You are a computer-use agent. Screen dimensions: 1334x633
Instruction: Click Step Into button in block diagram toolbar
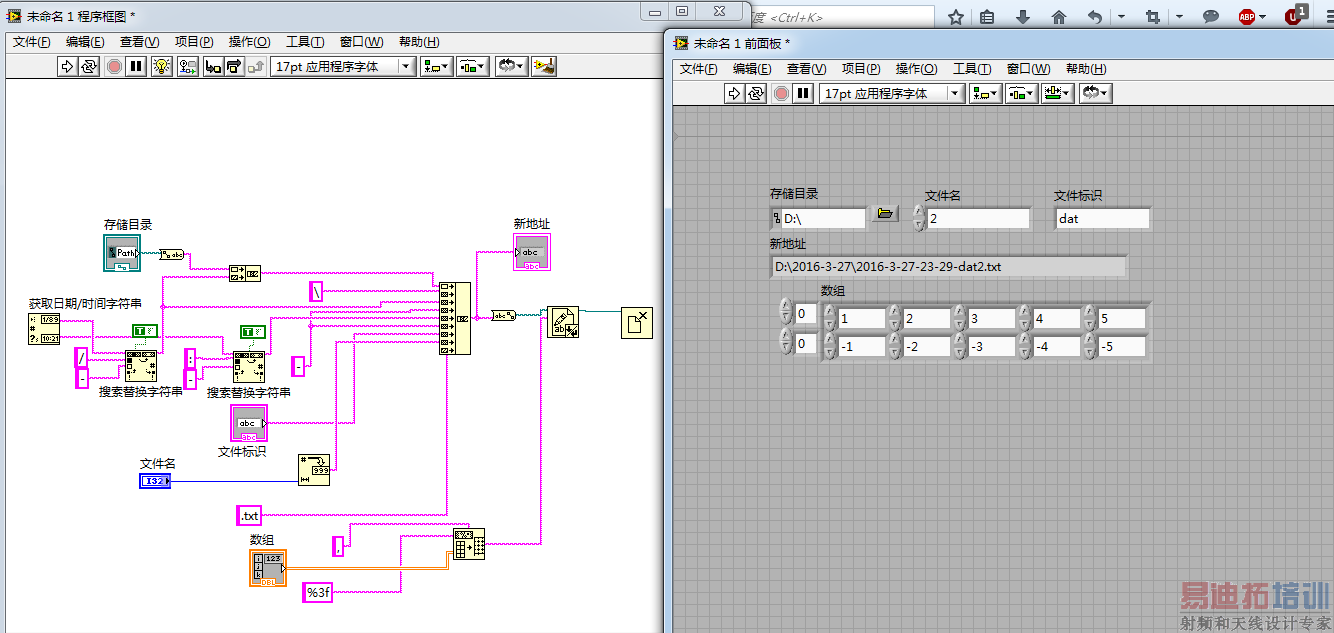pyautogui.click(x=212, y=67)
